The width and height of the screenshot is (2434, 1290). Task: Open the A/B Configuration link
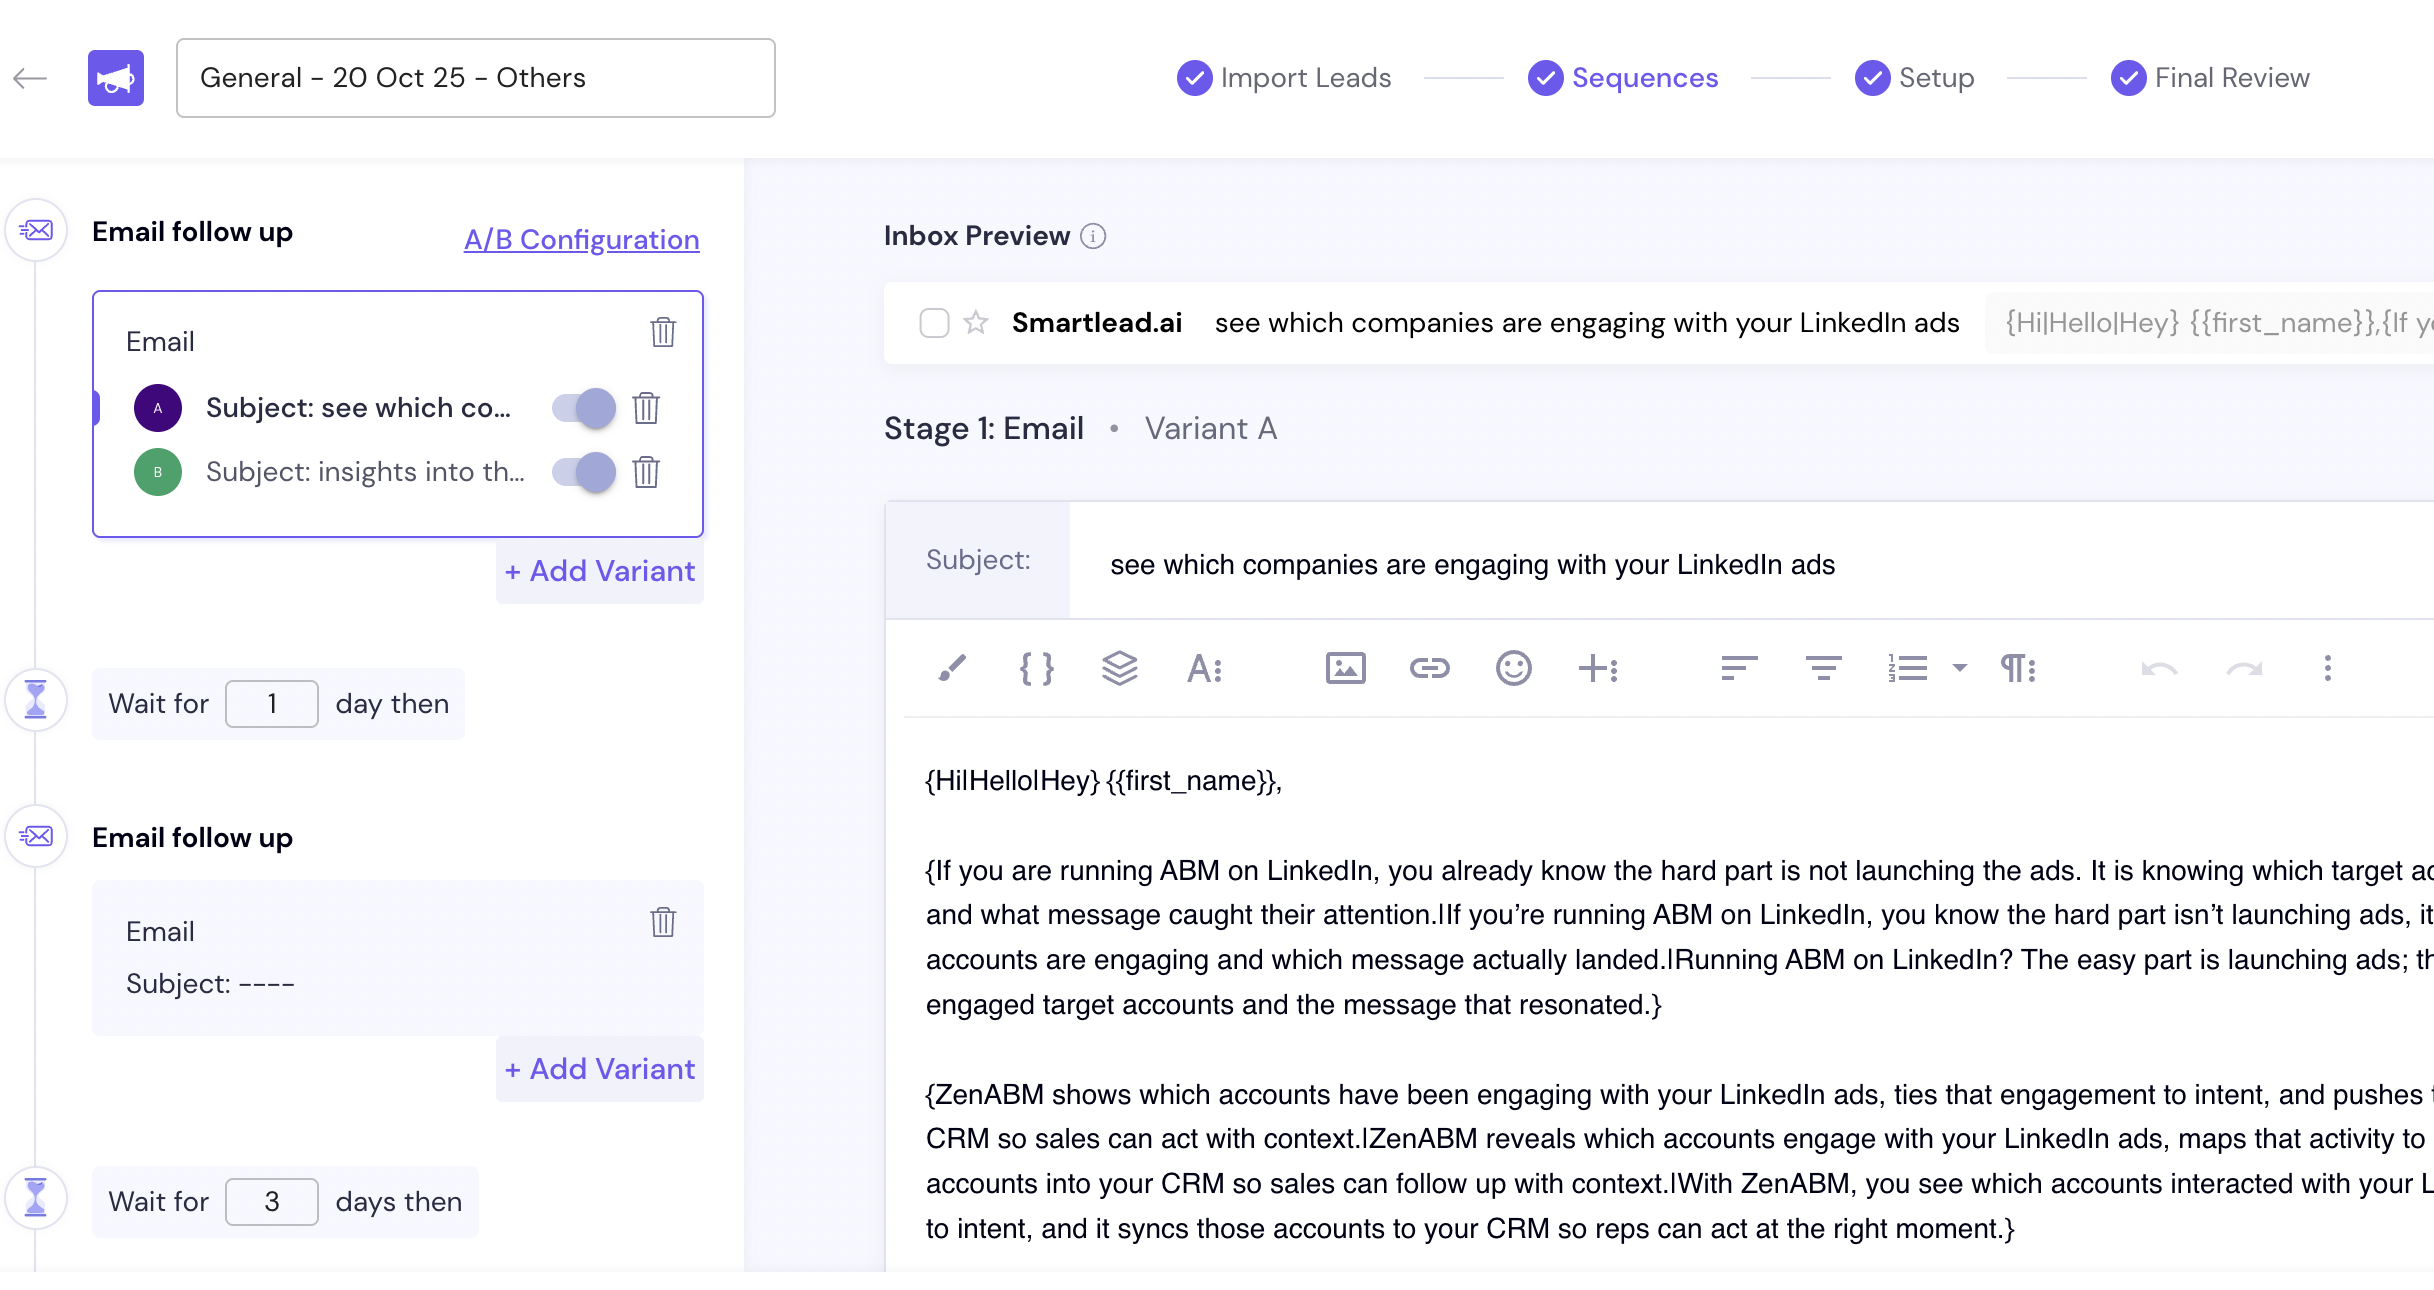(x=581, y=240)
